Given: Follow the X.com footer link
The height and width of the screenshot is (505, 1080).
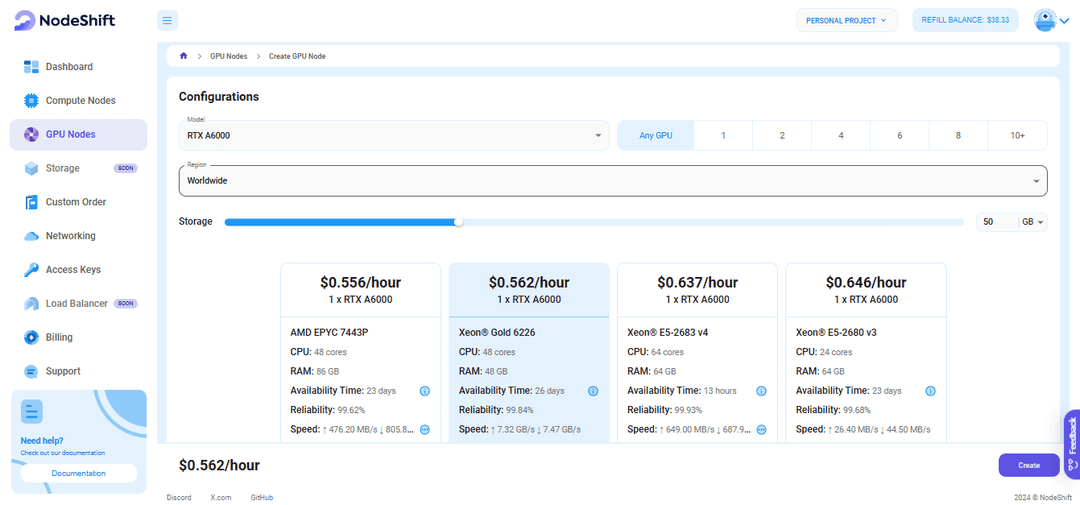Looking at the screenshot, I should (221, 497).
